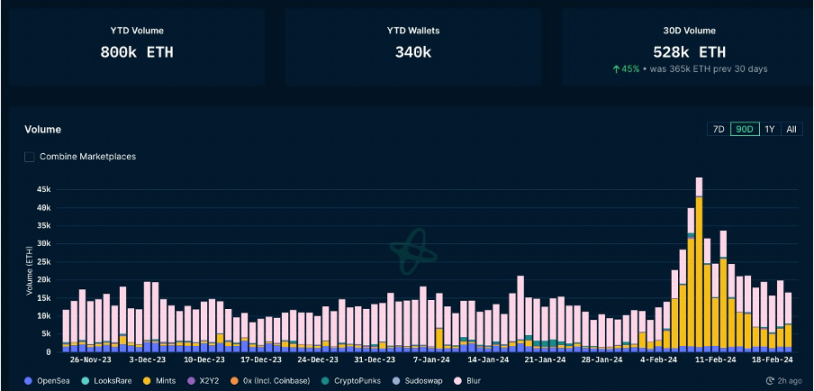Click the 18-Feb-24 axis label
Image resolution: width=814 pixels, height=391 pixels.
click(772, 359)
